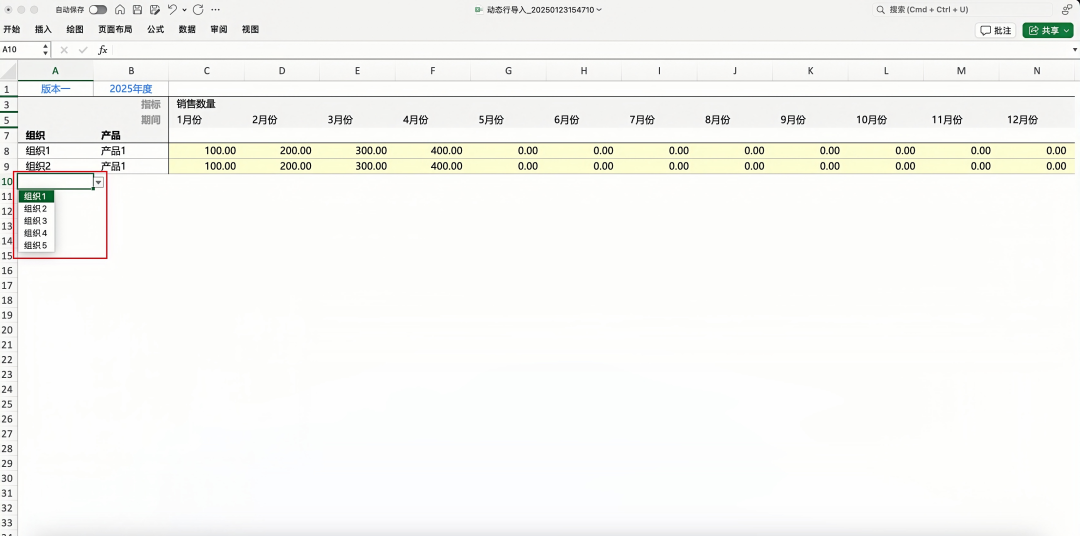Click the 期间 label cell
1080x536 pixels.
151,119
